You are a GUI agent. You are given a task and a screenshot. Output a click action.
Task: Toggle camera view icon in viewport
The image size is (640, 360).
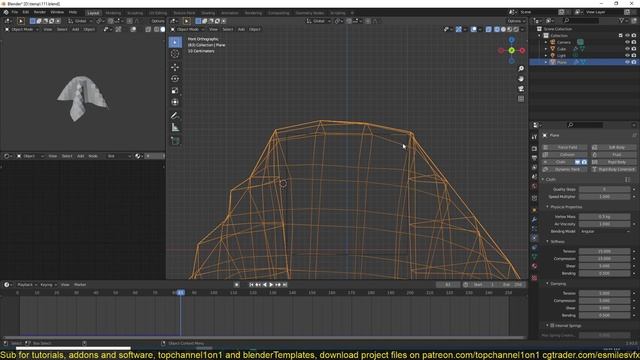(x=521, y=89)
